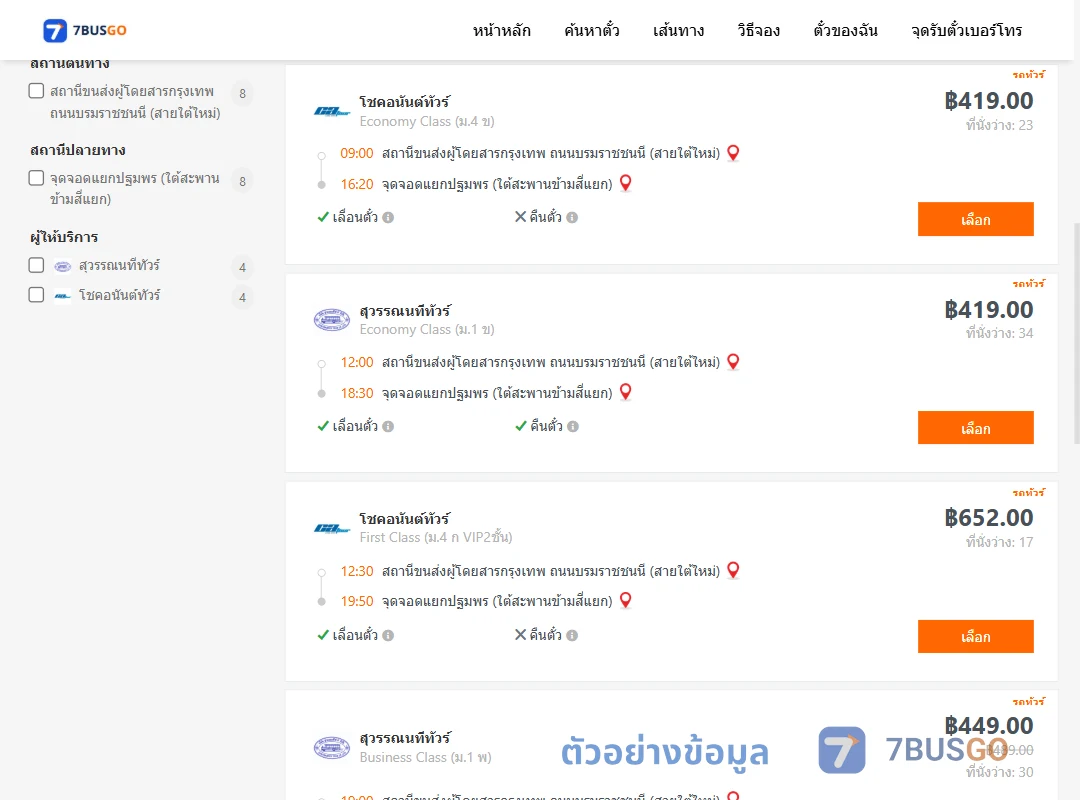Click the 09:00 departure time
The width and height of the screenshot is (1080, 800).
[x=357, y=154]
